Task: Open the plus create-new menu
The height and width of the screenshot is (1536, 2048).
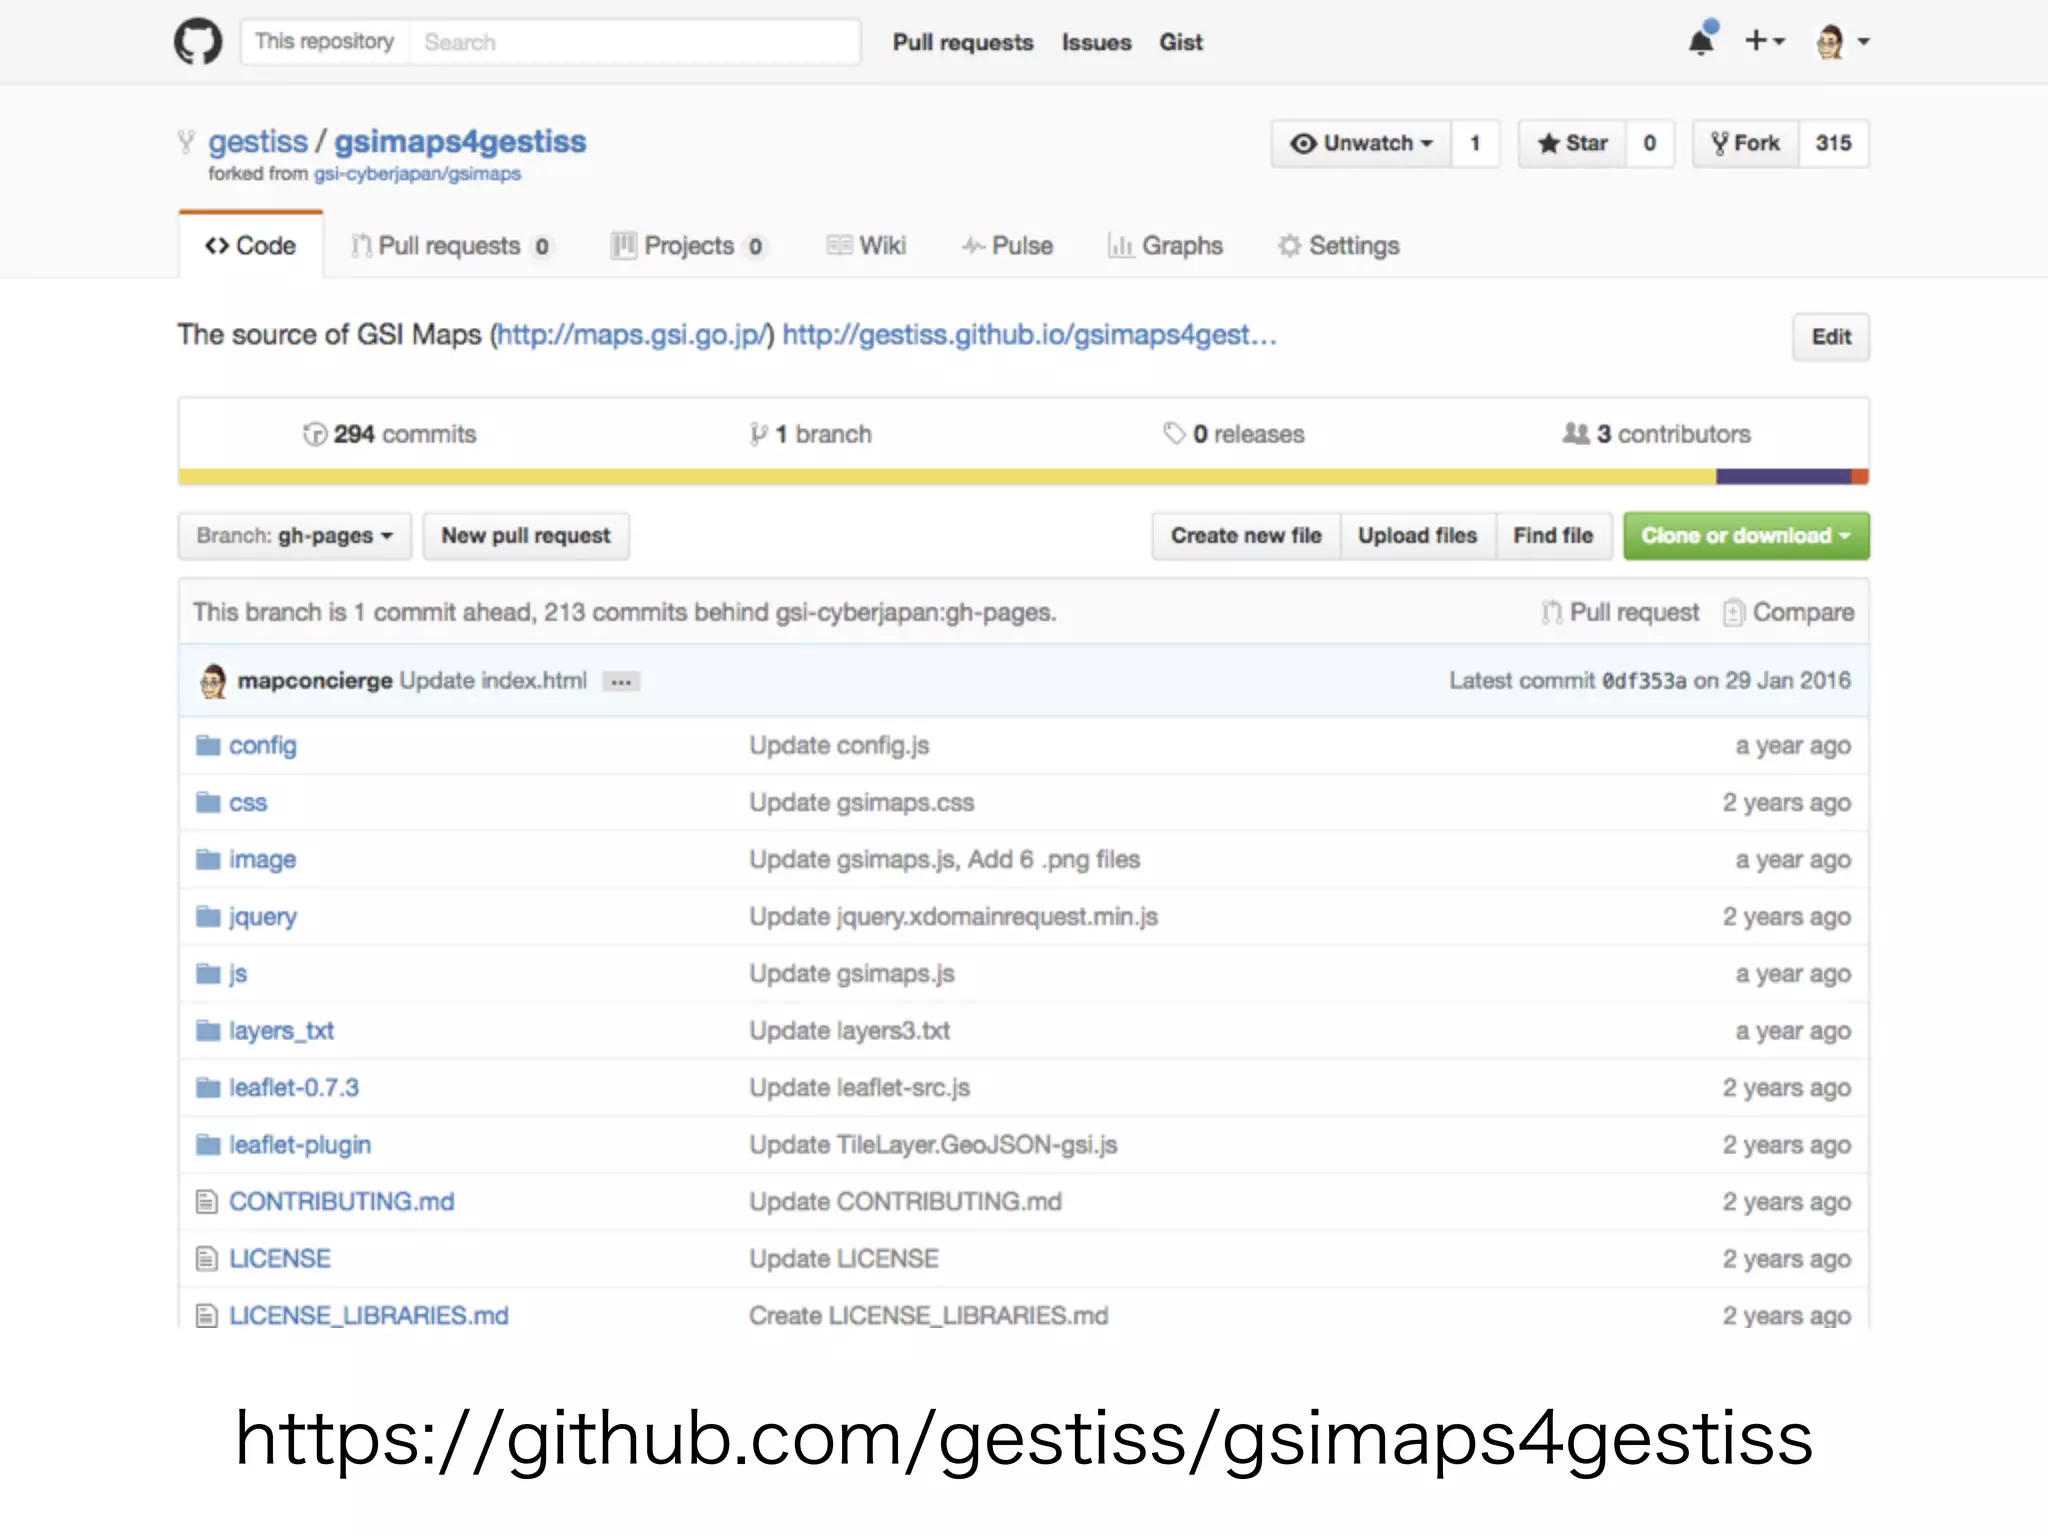Action: tap(1764, 41)
